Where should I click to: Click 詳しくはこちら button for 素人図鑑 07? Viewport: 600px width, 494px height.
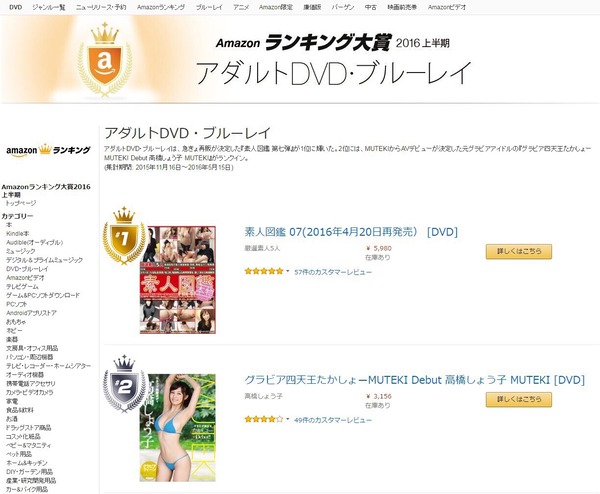518,251
